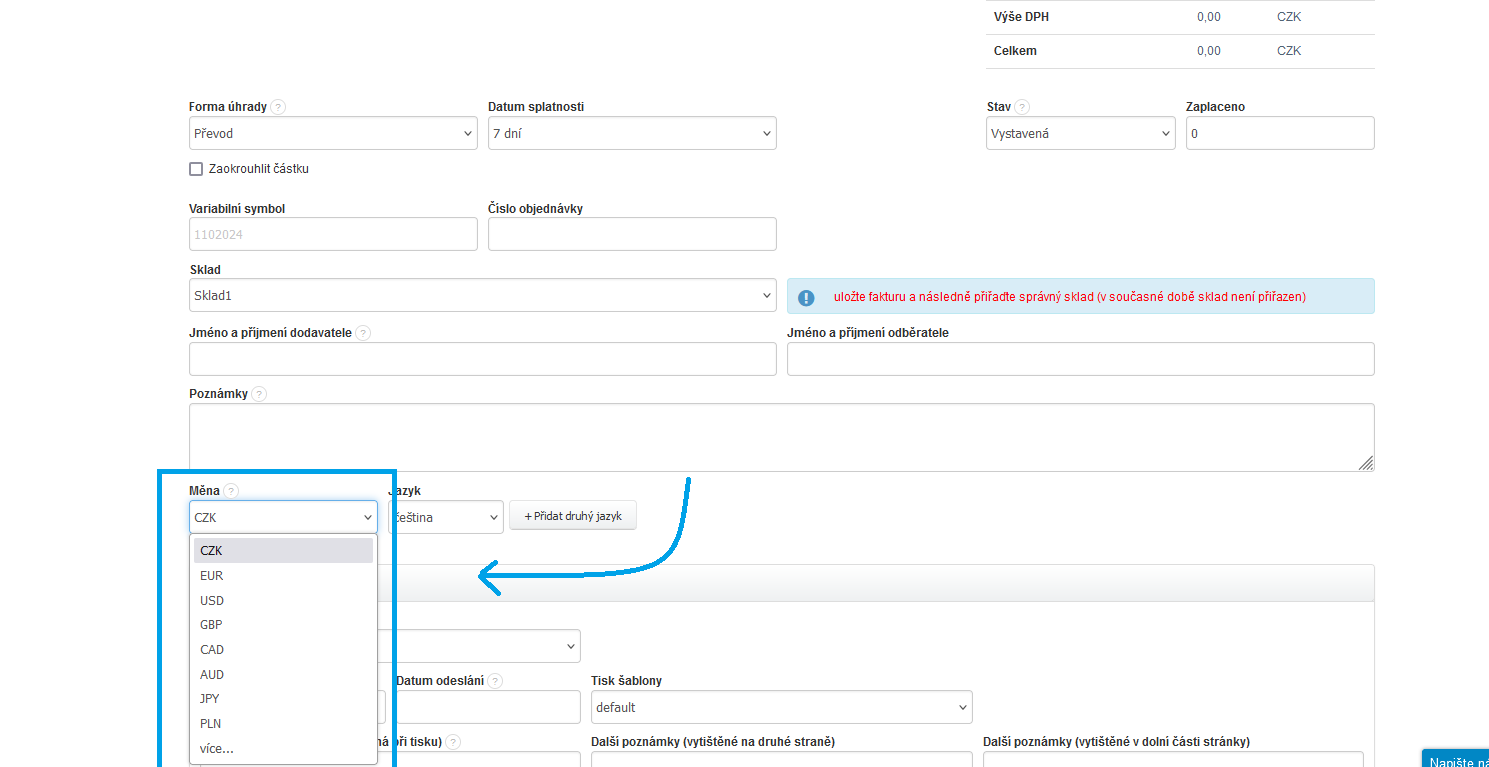Screen dimensions: 1489x767
Task: Expand the Sklad dropdown
Action: coord(482,295)
